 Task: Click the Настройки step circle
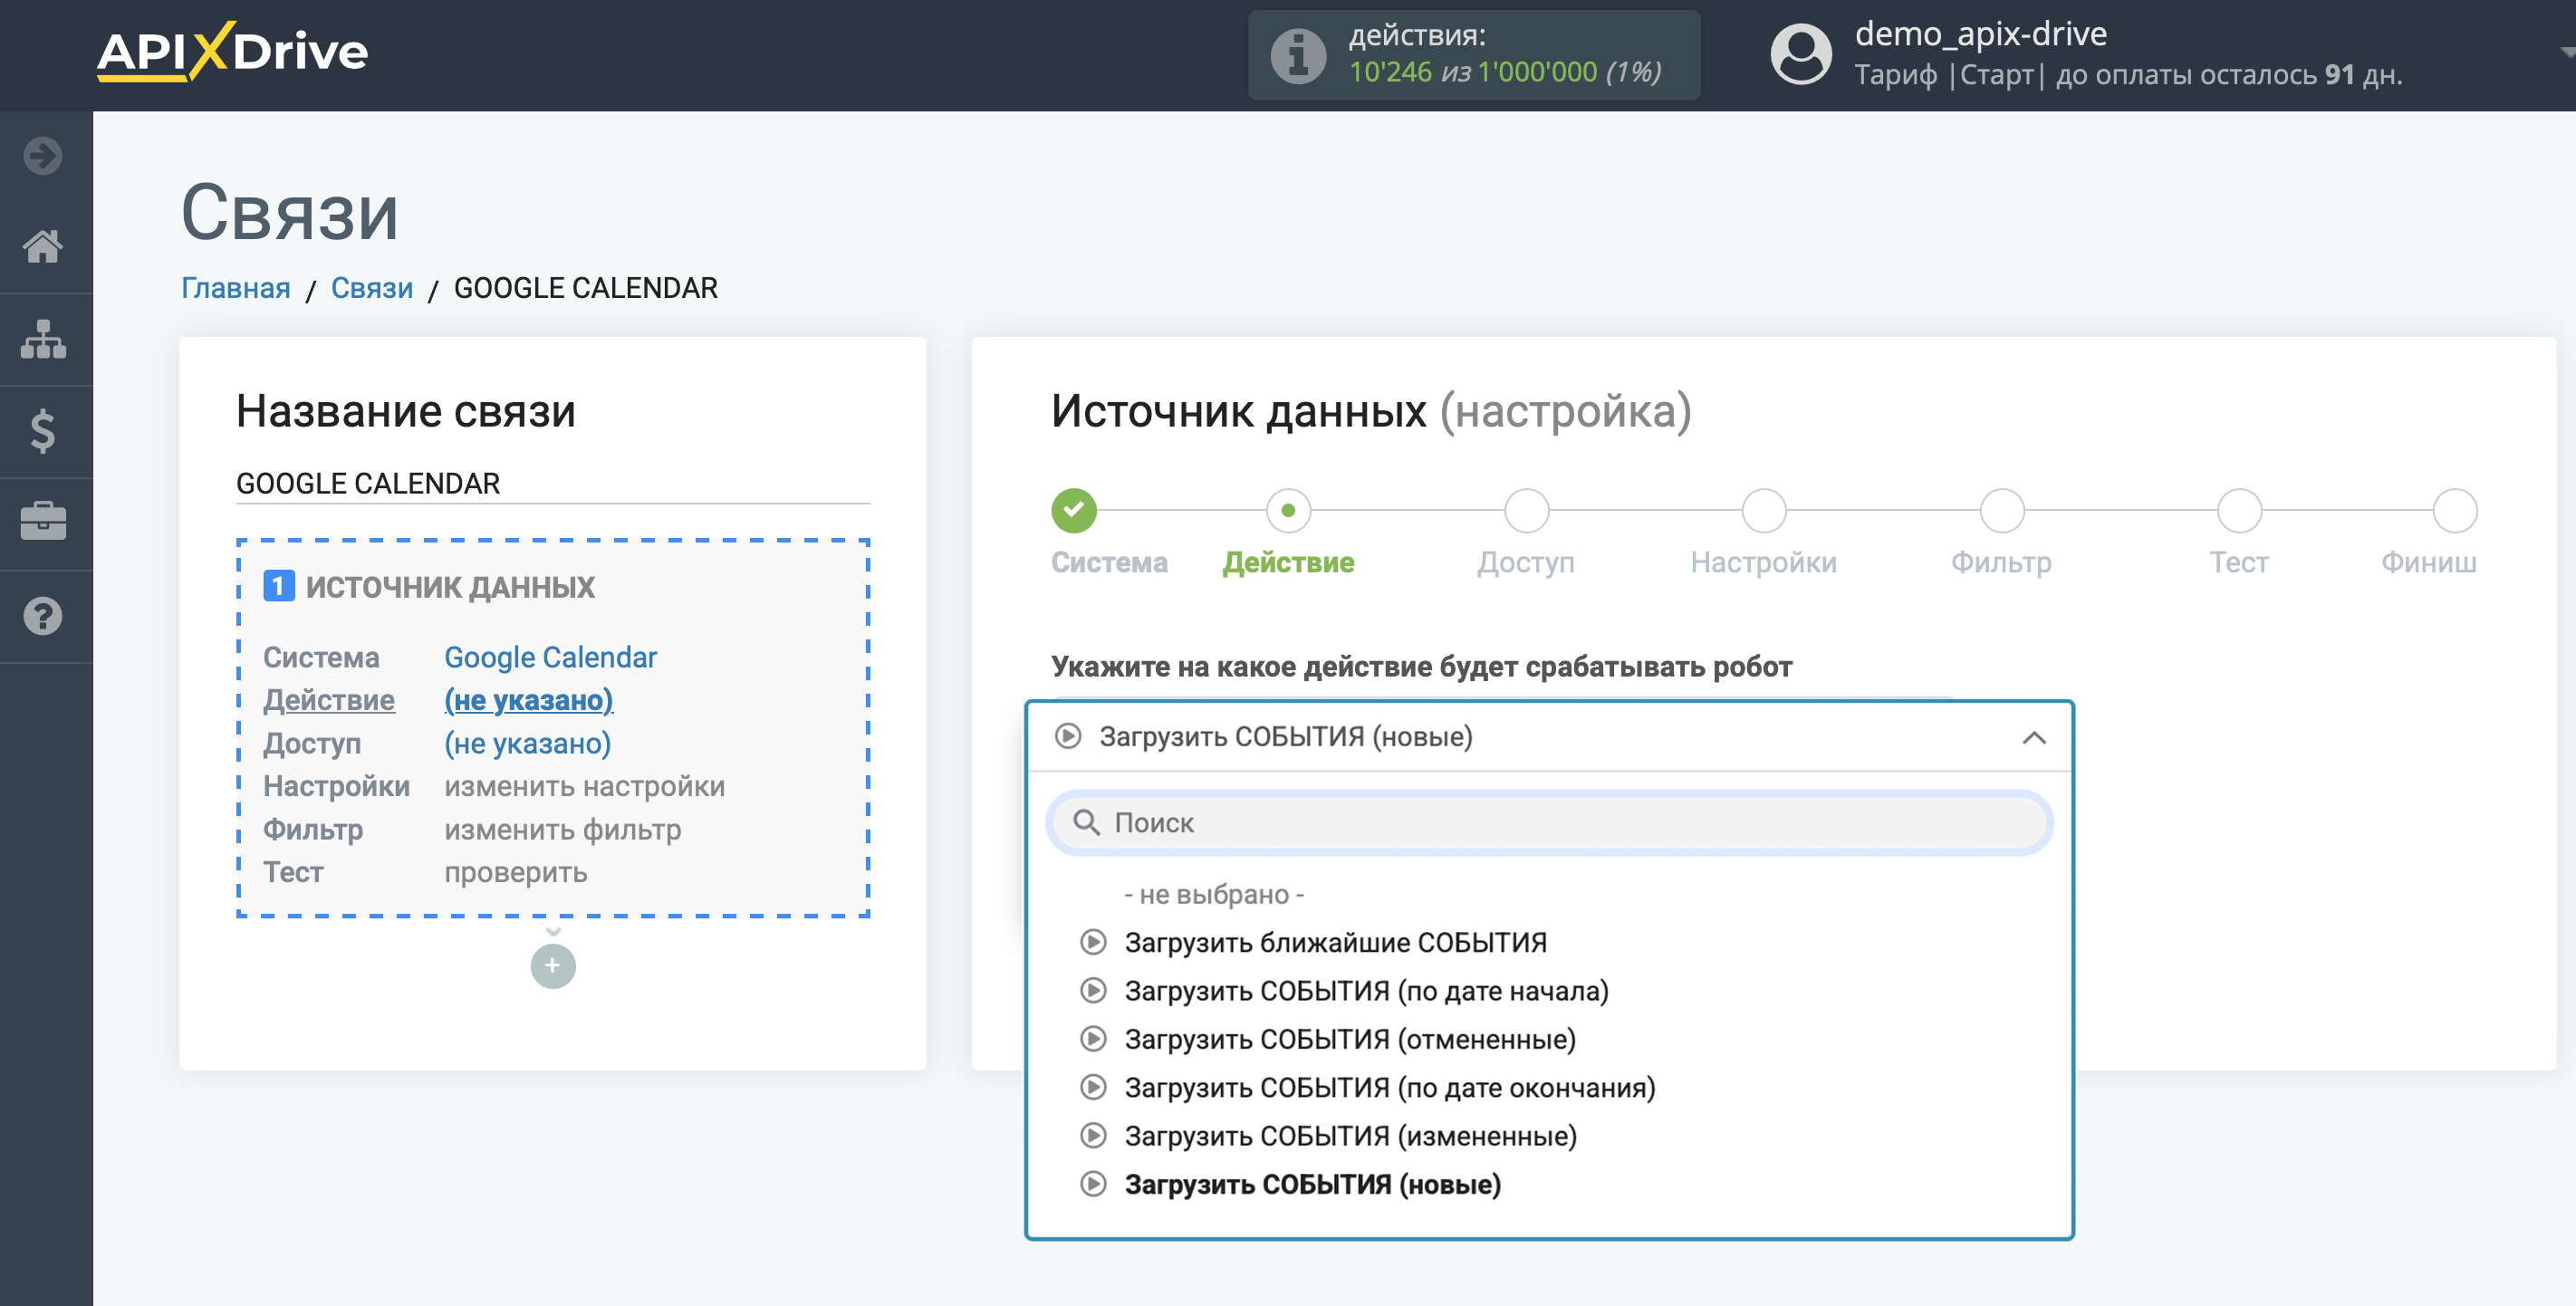point(1763,510)
